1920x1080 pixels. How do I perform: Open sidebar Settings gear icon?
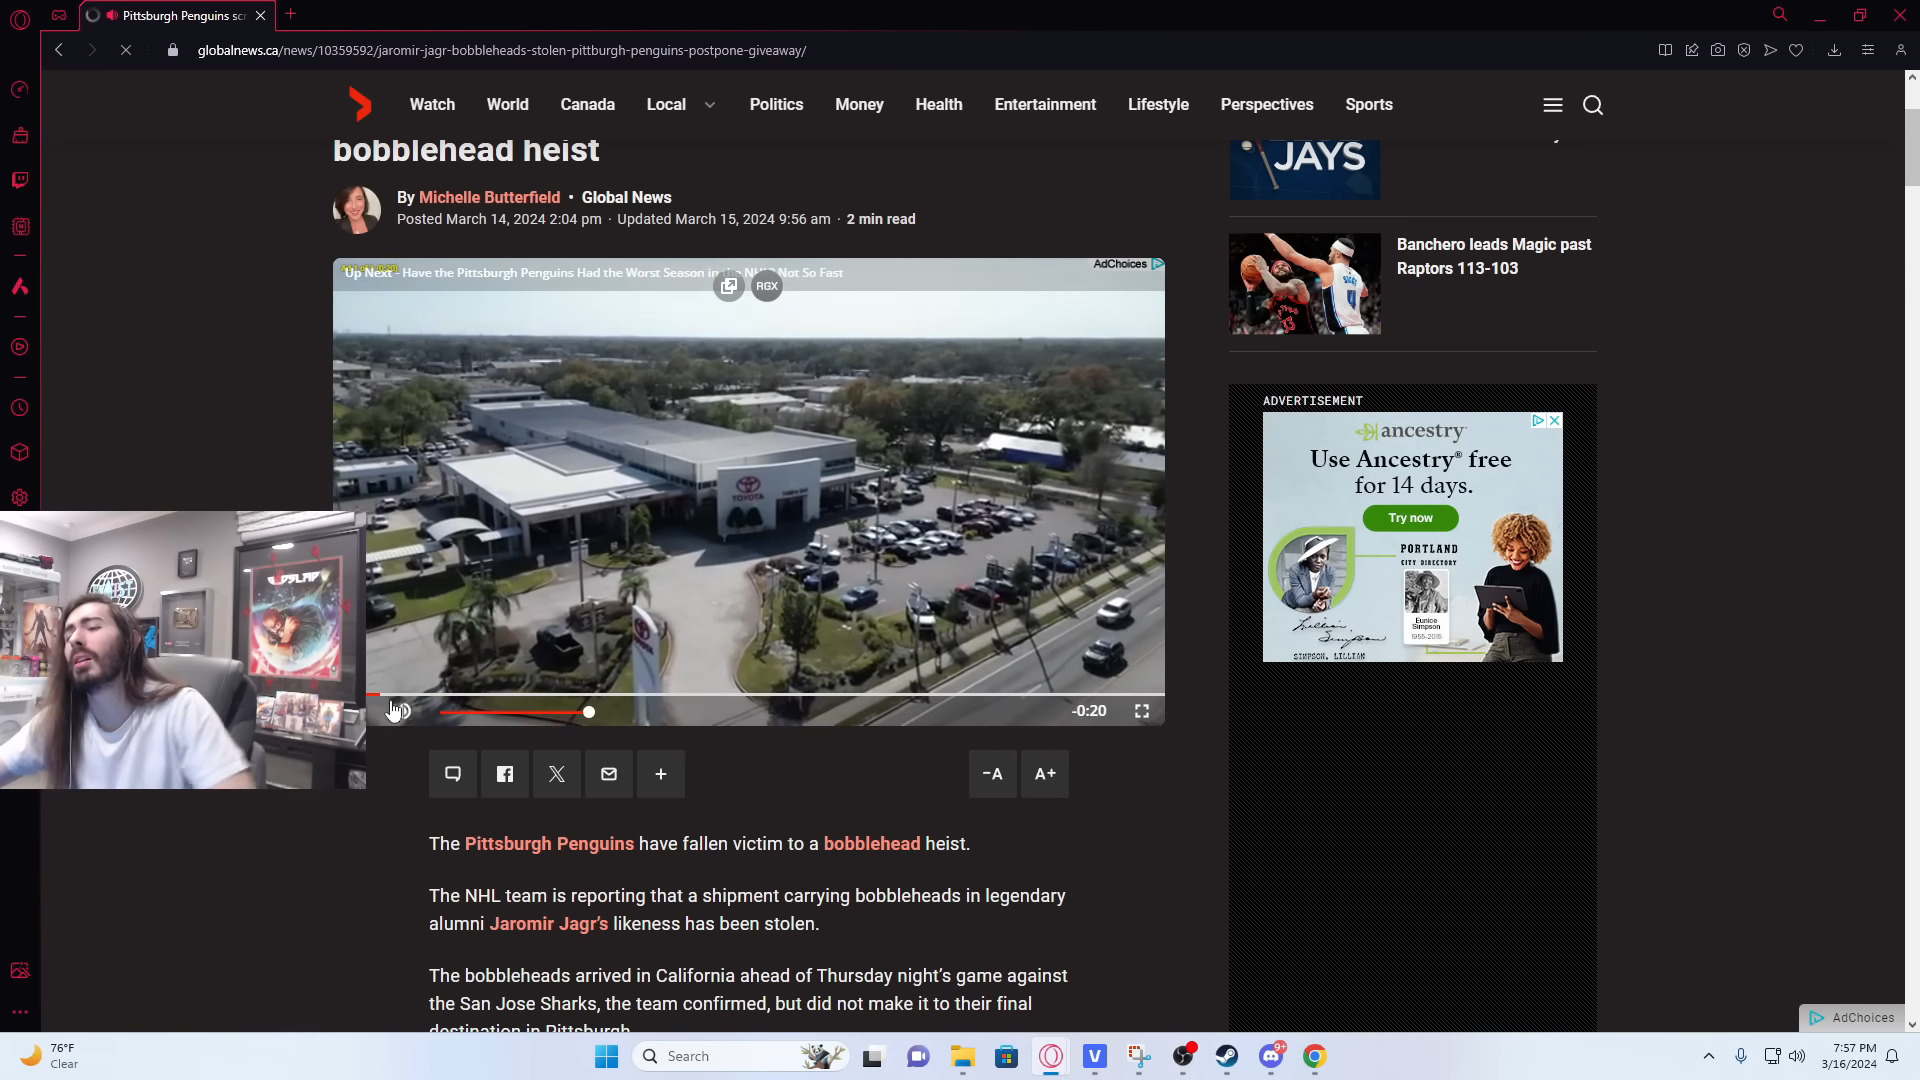(20, 497)
